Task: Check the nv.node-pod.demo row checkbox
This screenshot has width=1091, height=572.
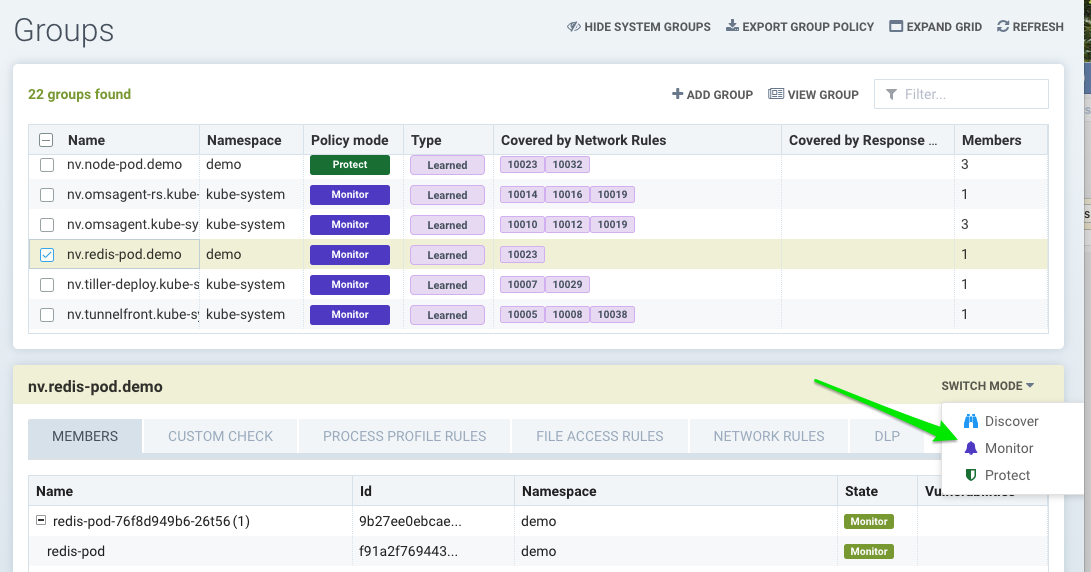Action: click(47, 165)
